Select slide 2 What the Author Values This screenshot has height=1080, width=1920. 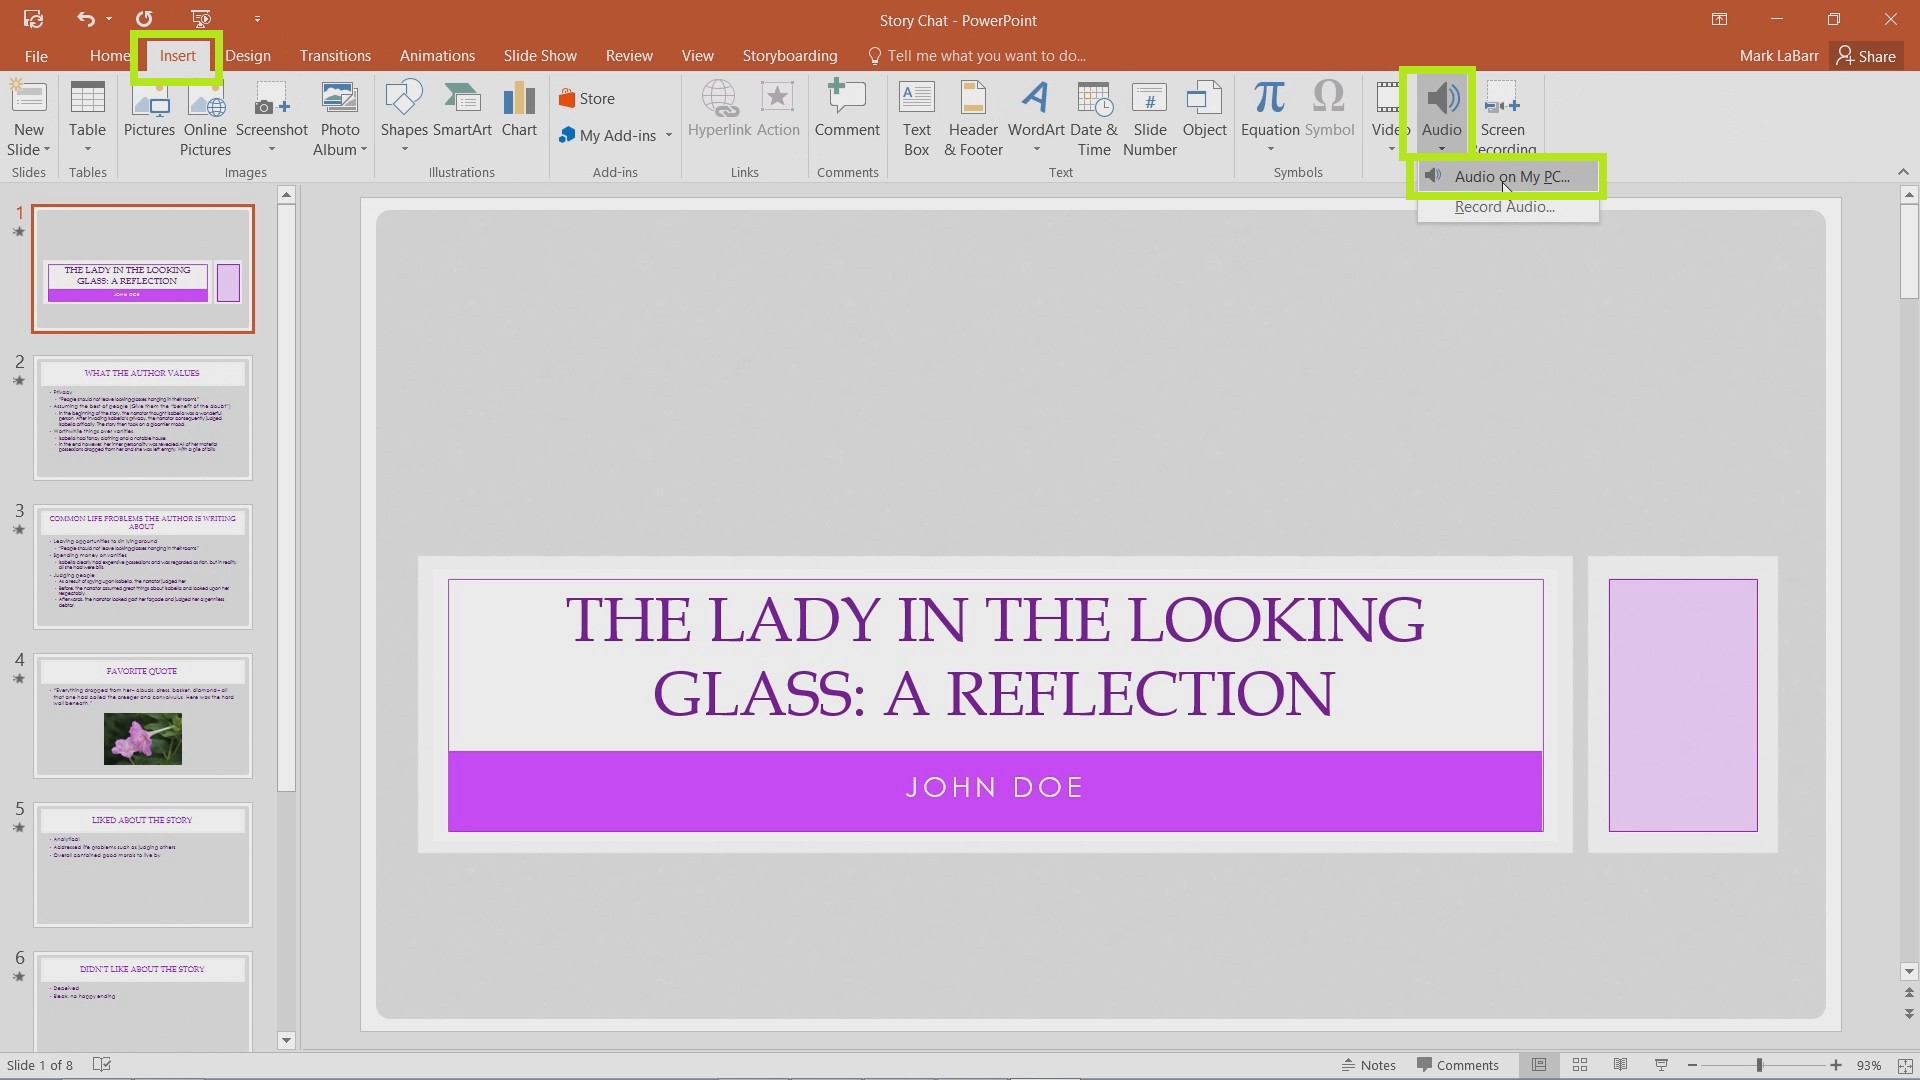point(143,417)
